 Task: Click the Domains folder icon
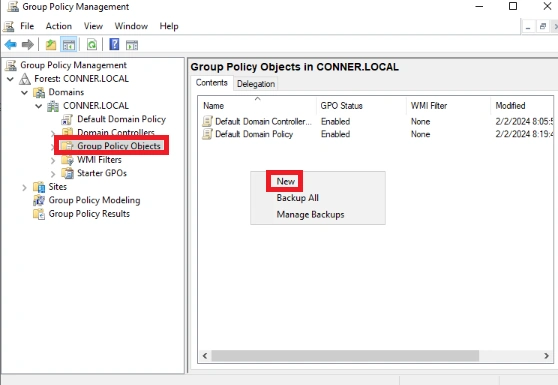coord(39,93)
